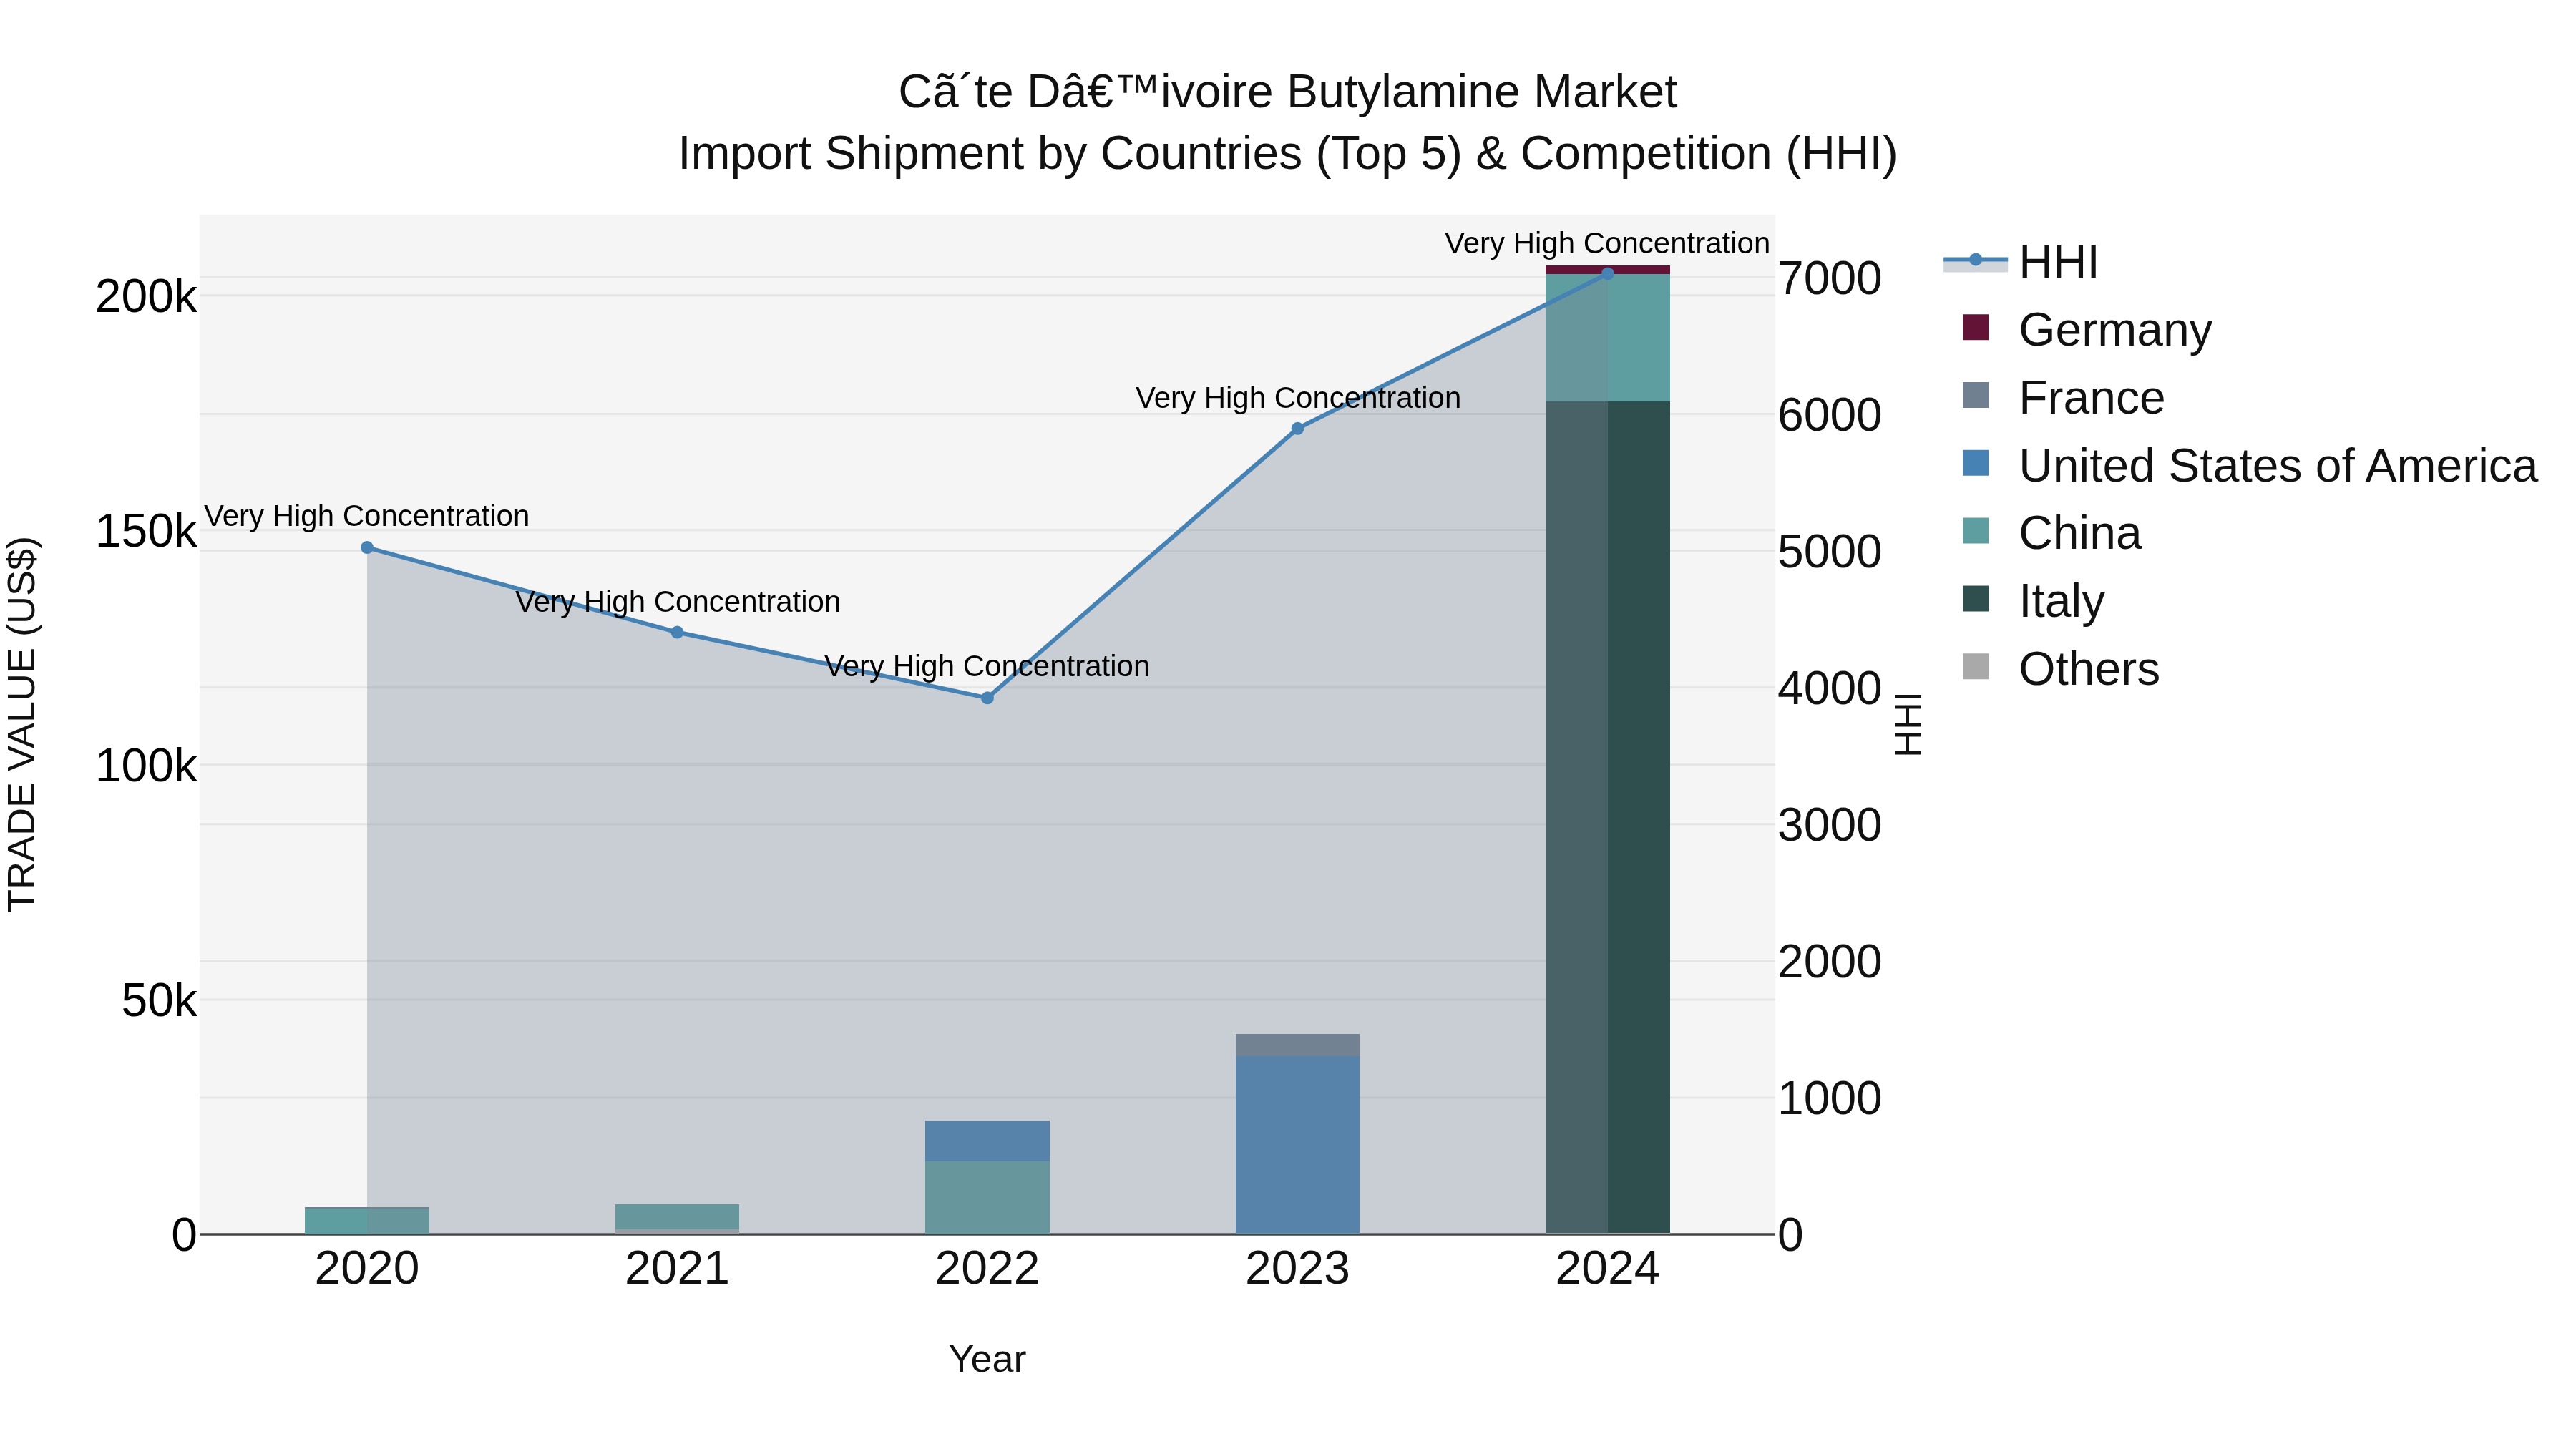Click the 2021 x-axis label
Screen dimensions: 2576x1449
tap(677, 1268)
